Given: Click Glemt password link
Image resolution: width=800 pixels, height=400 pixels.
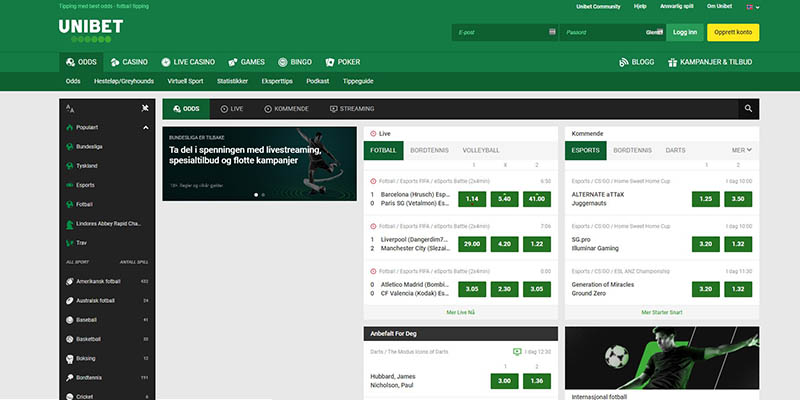Looking at the screenshot, I should tap(654, 32).
